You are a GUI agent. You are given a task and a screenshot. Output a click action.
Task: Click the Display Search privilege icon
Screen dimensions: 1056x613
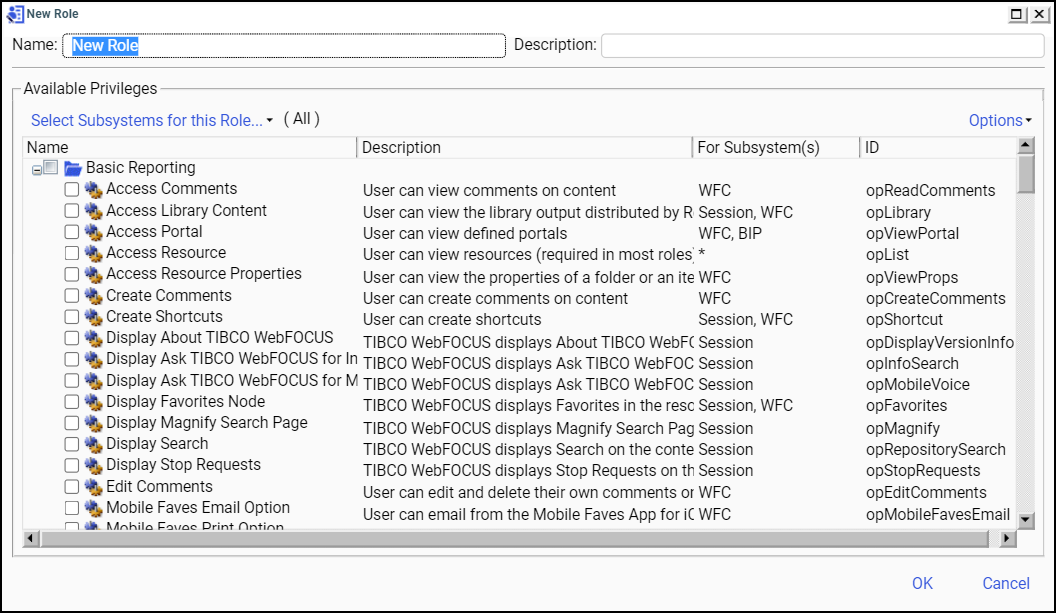[94, 444]
